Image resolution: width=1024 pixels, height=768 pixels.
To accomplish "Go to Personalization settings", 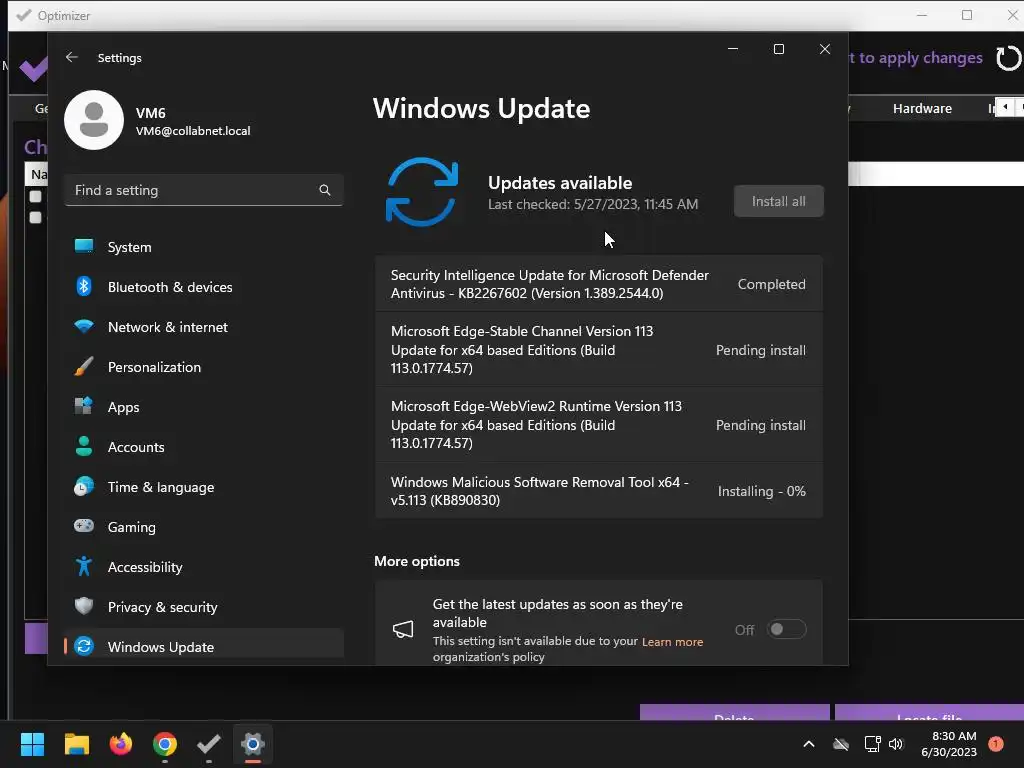I will point(204,367).
